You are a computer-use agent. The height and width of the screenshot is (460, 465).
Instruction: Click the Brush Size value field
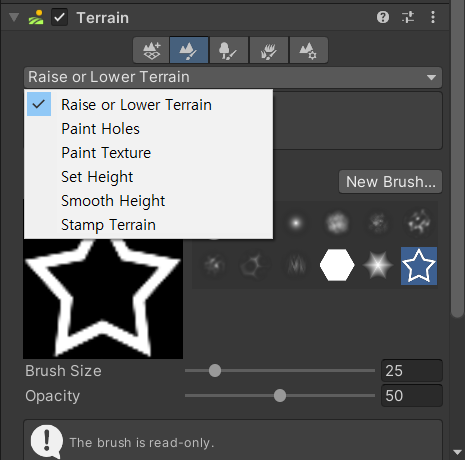[412, 371]
